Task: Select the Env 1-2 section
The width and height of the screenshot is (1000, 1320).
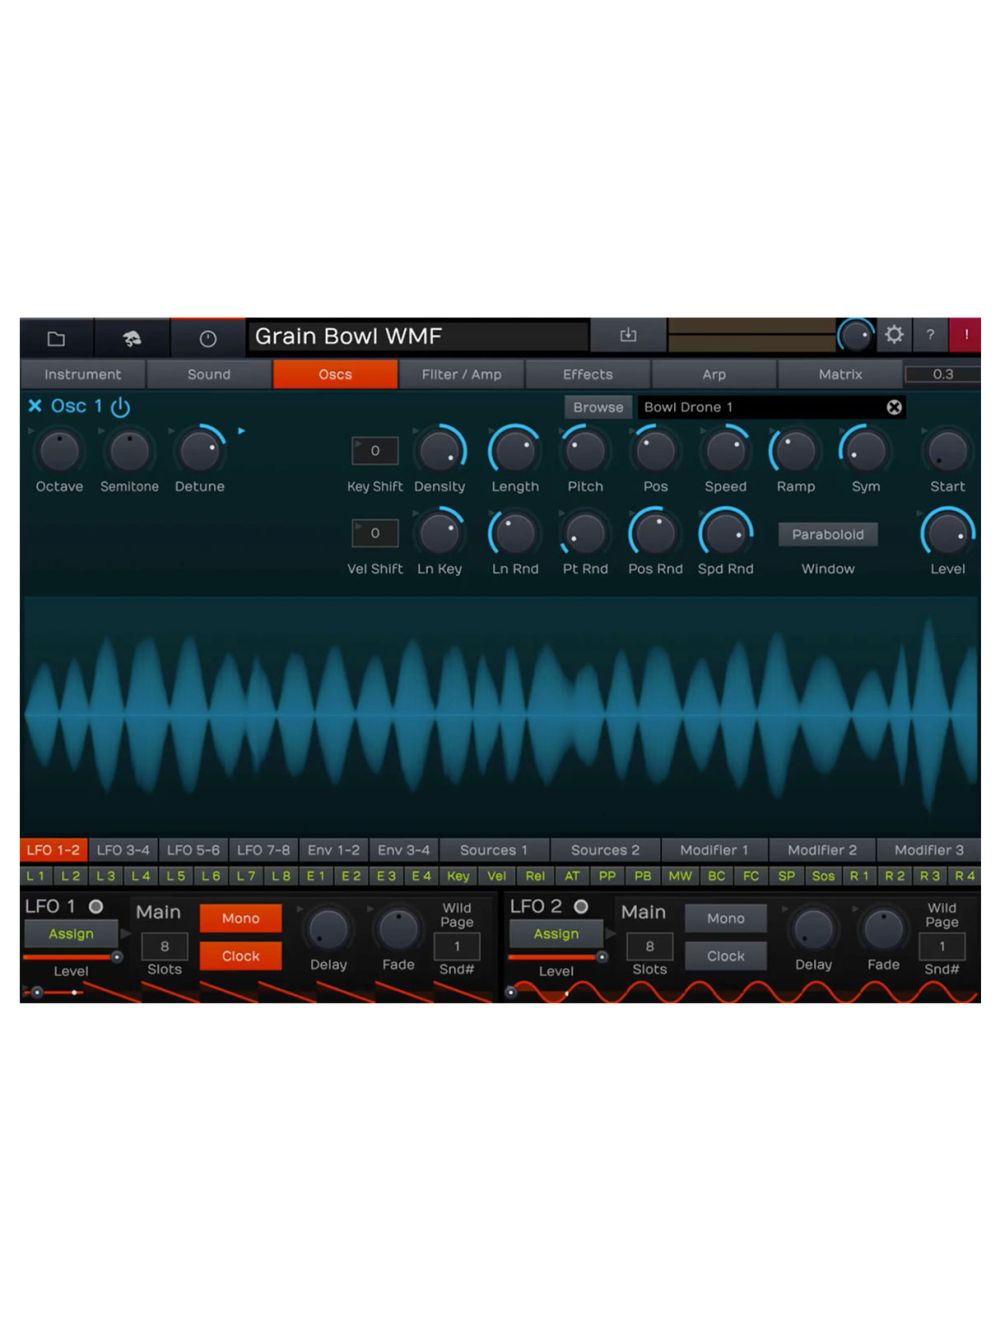Action: click(x=333, y=850)
